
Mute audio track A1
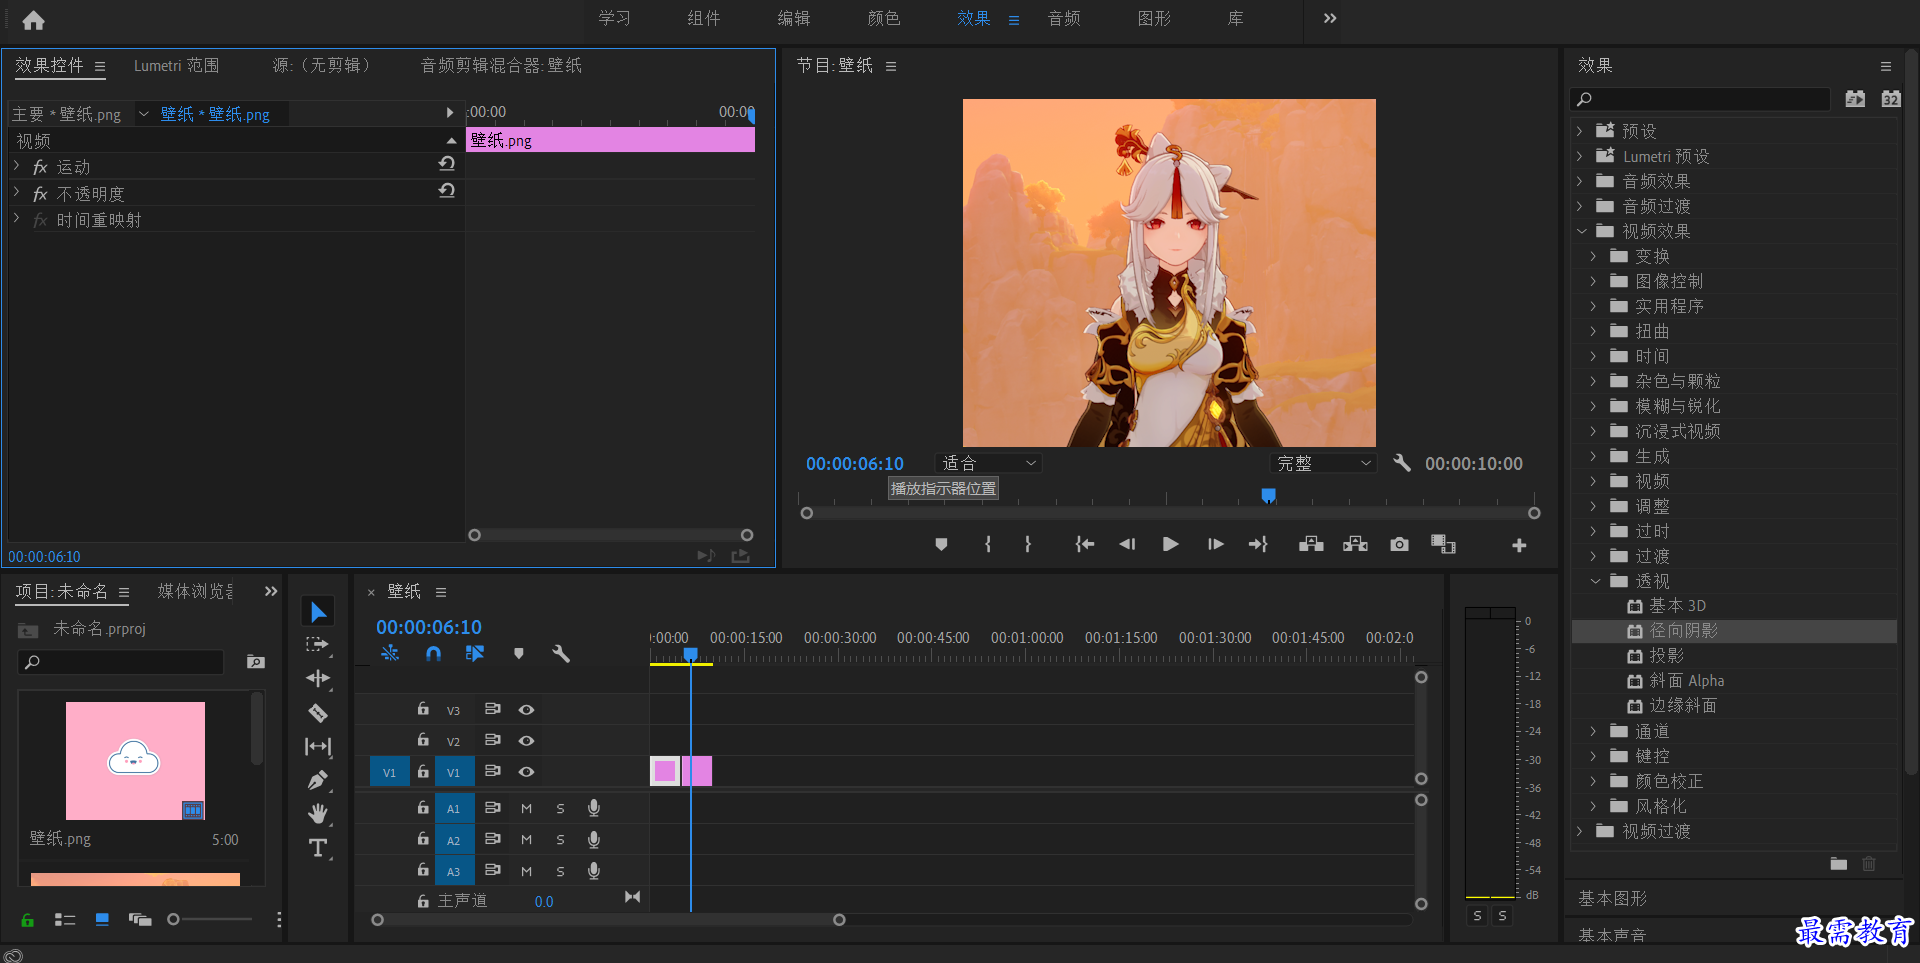(526, 808)
